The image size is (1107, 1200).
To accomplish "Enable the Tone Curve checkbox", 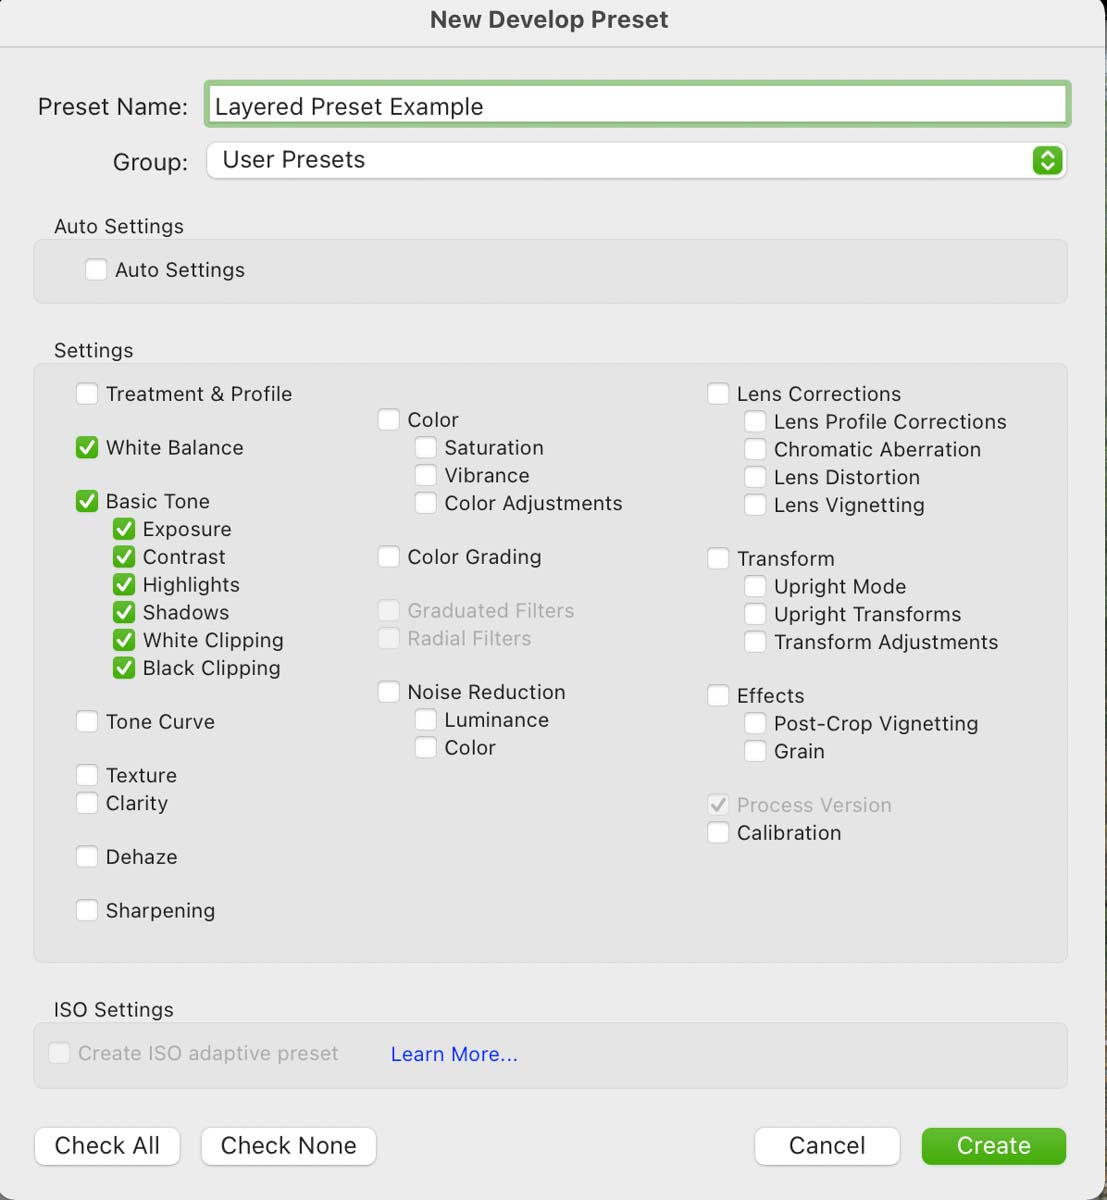I will click(87, 721).
